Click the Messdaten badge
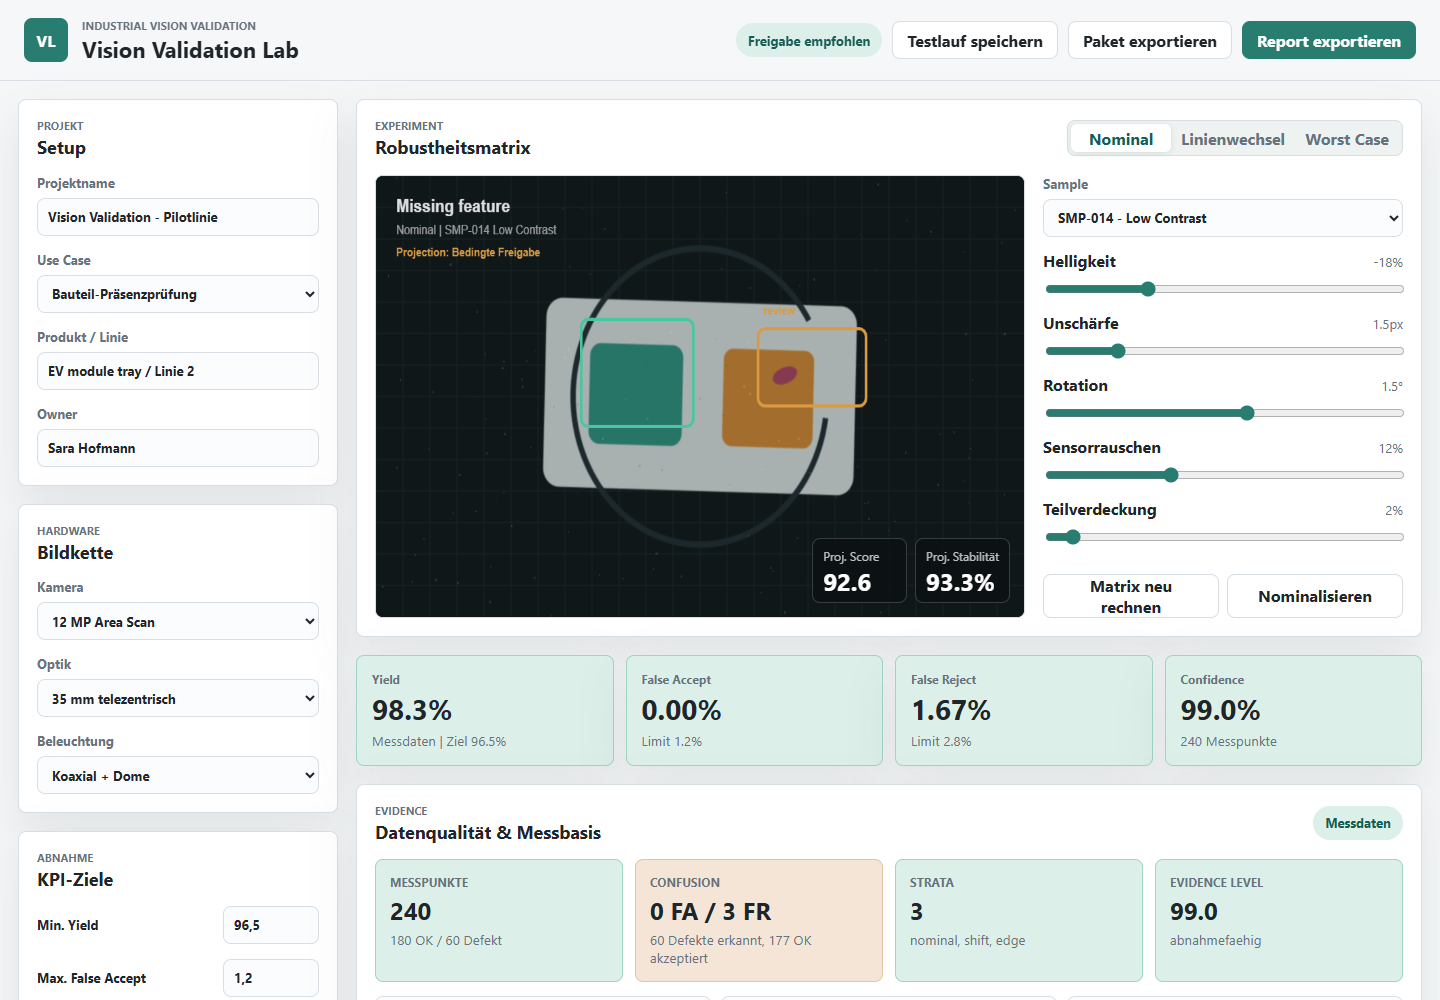This screenshot has height=1000, width=1440. tap(1358, 823)
